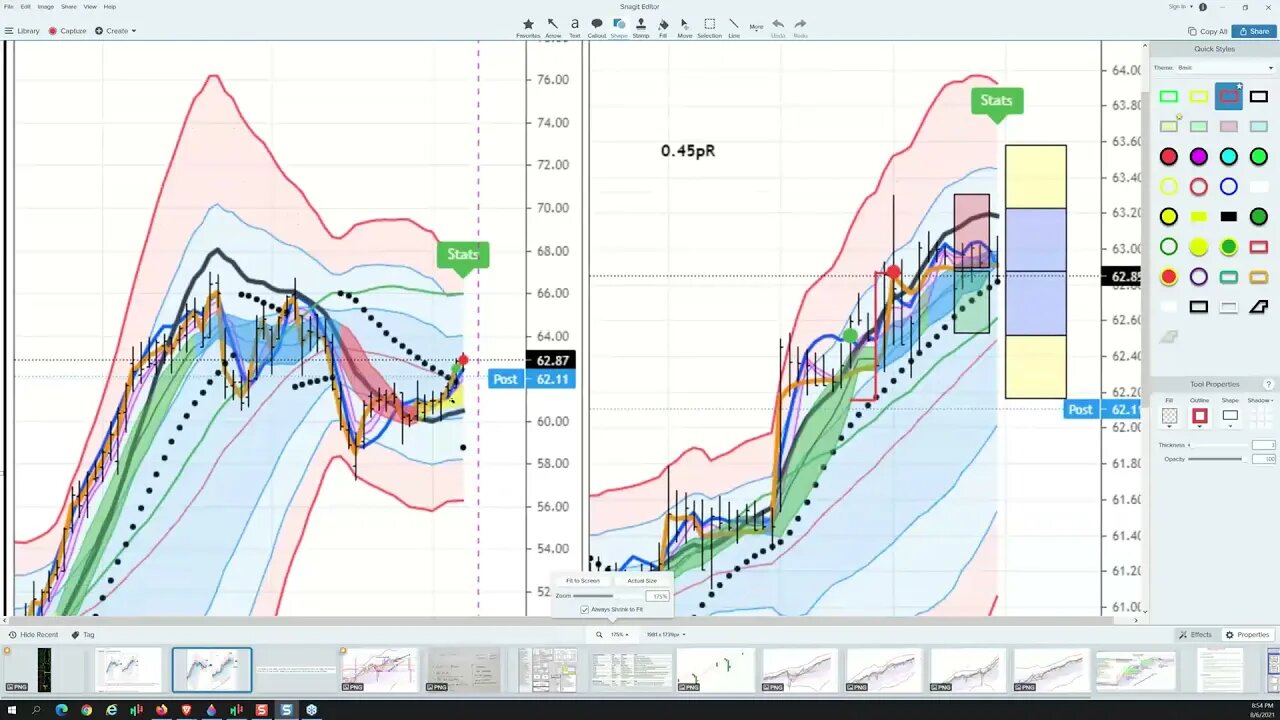
Task: Select the Selection tool
Action: (x=709, y=27)
